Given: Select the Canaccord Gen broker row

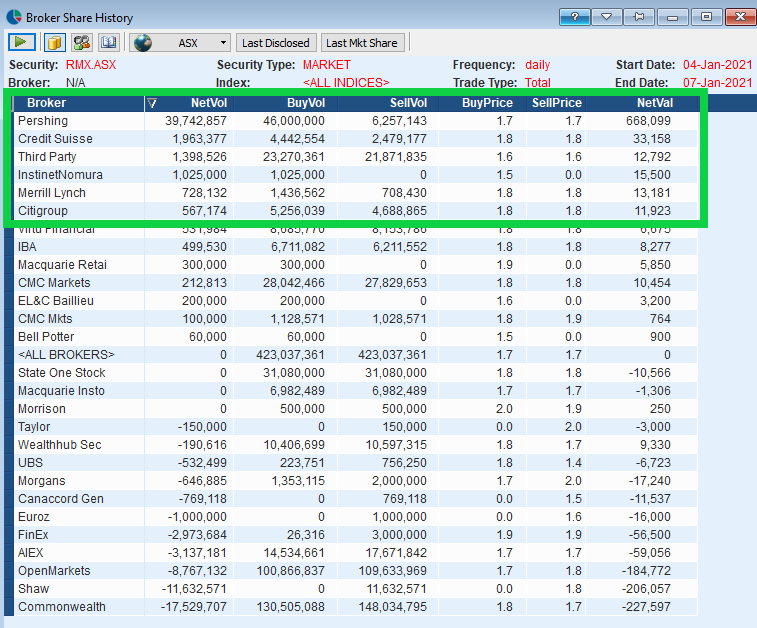Looking at the screenshot, I should pos(356,499).
